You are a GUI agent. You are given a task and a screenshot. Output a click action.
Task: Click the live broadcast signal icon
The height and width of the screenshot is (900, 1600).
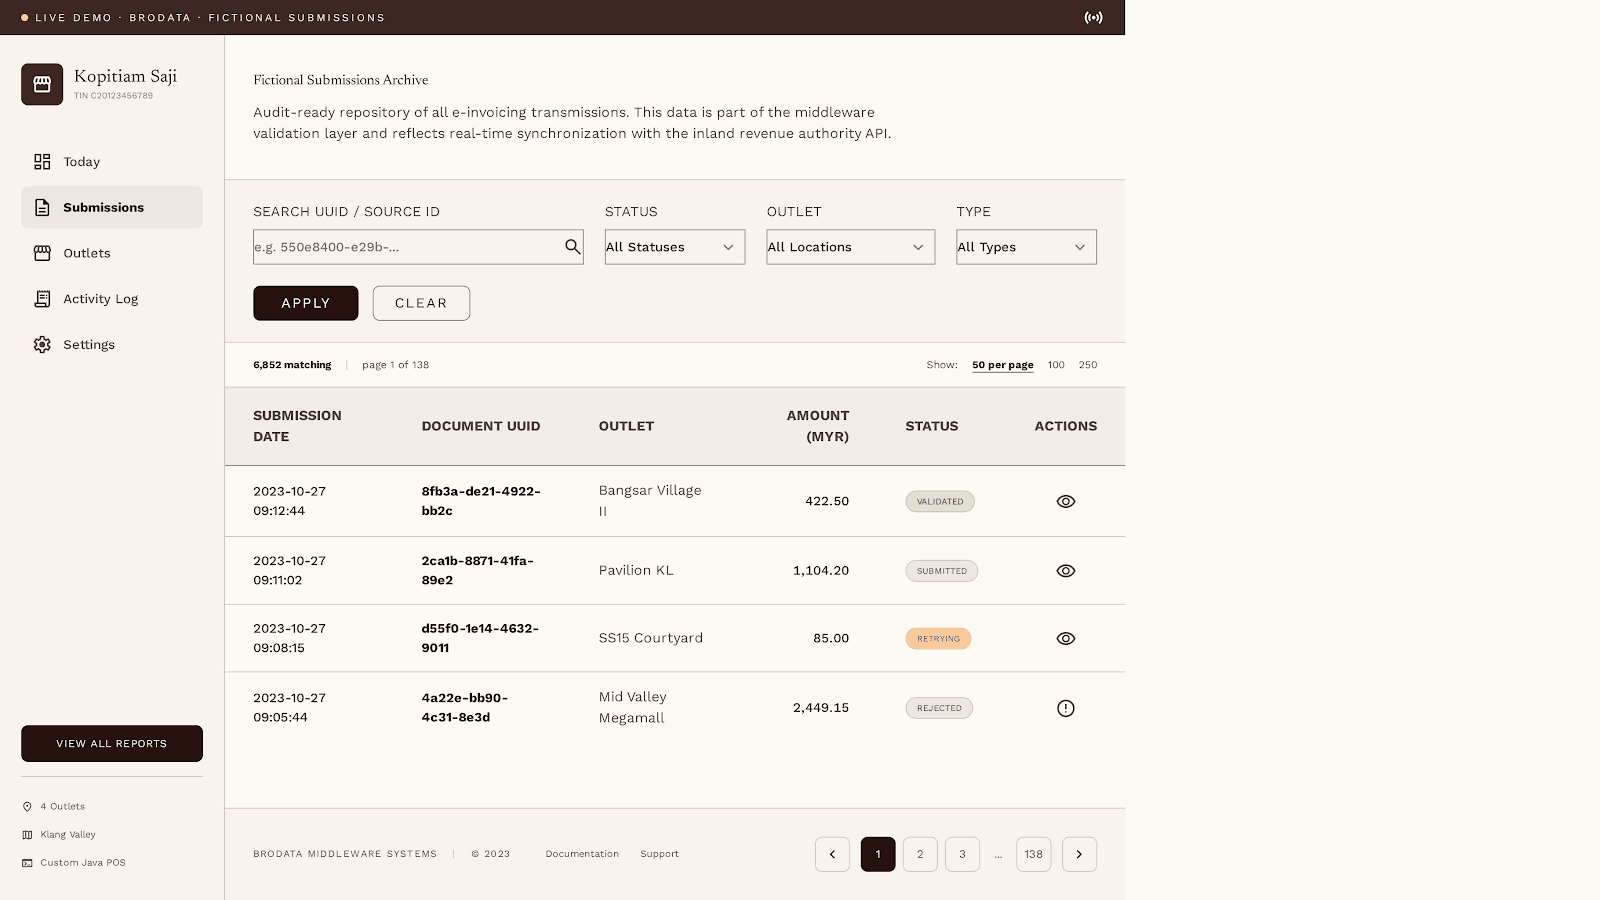[1094, 17]
